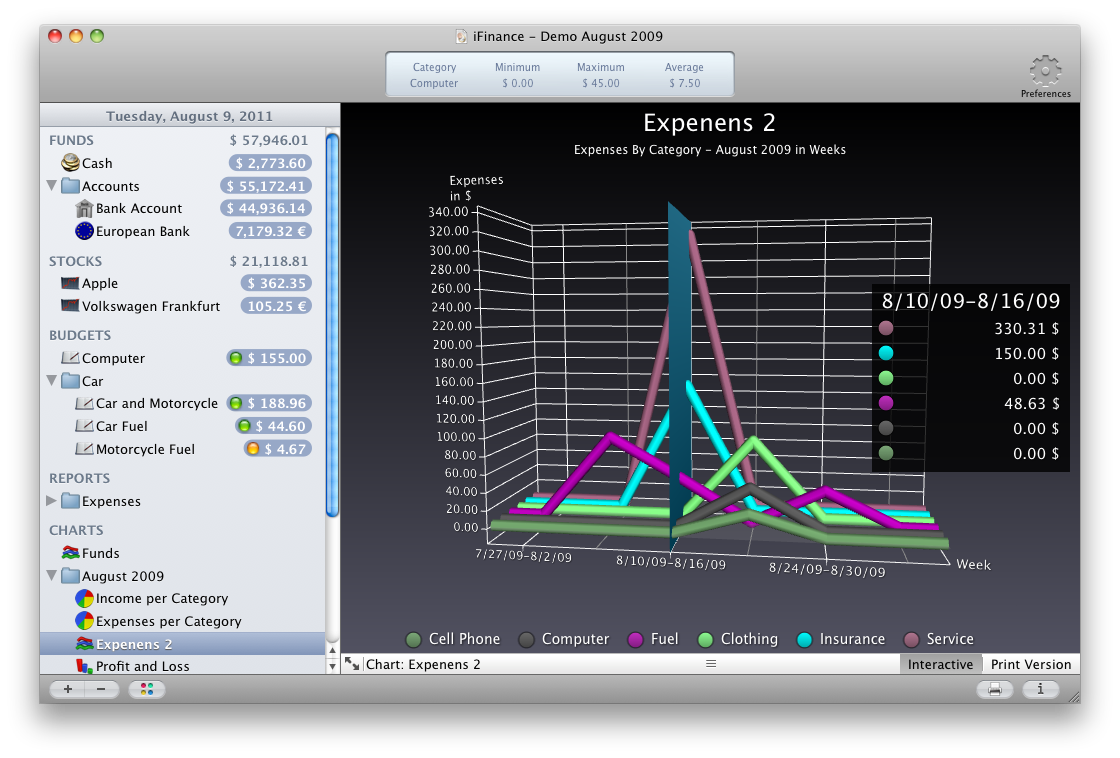The width and height of the screenshot is (1120, 758).
Task: Collapse the Accounts group triangle
Action: coord(51,185)
